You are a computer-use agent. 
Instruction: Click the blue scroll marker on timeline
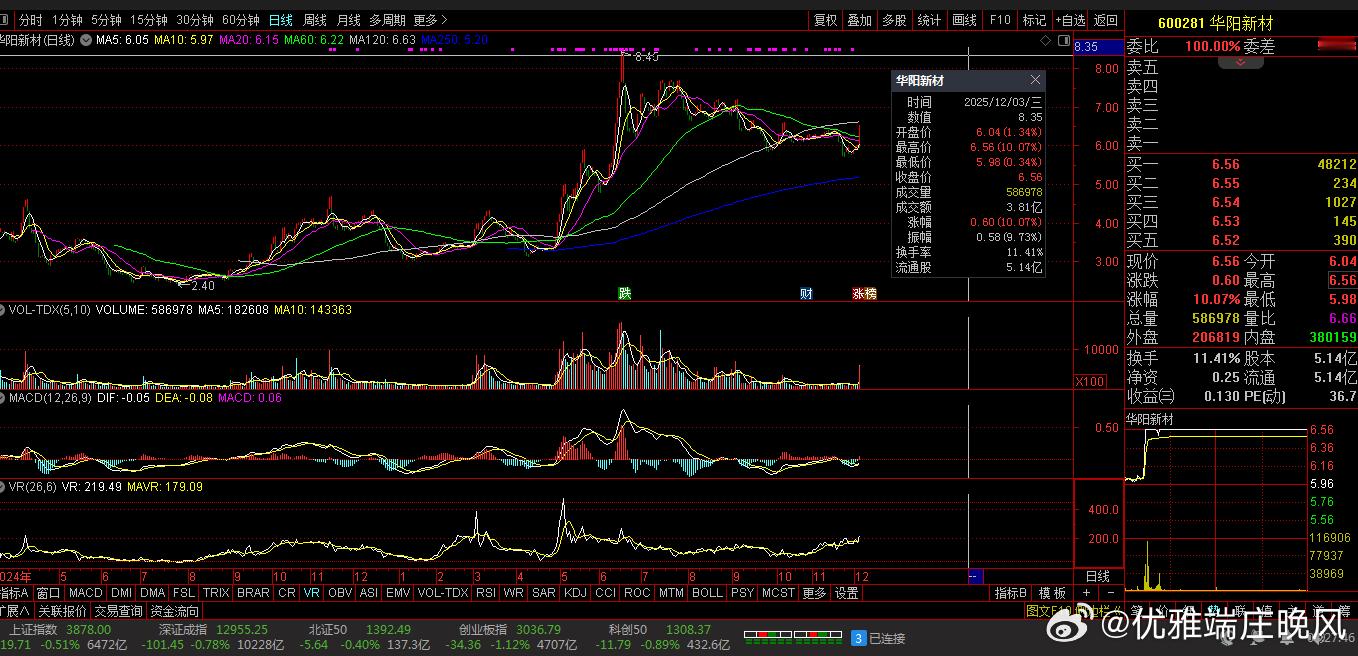pyautogui.click(x=976, y=577)
